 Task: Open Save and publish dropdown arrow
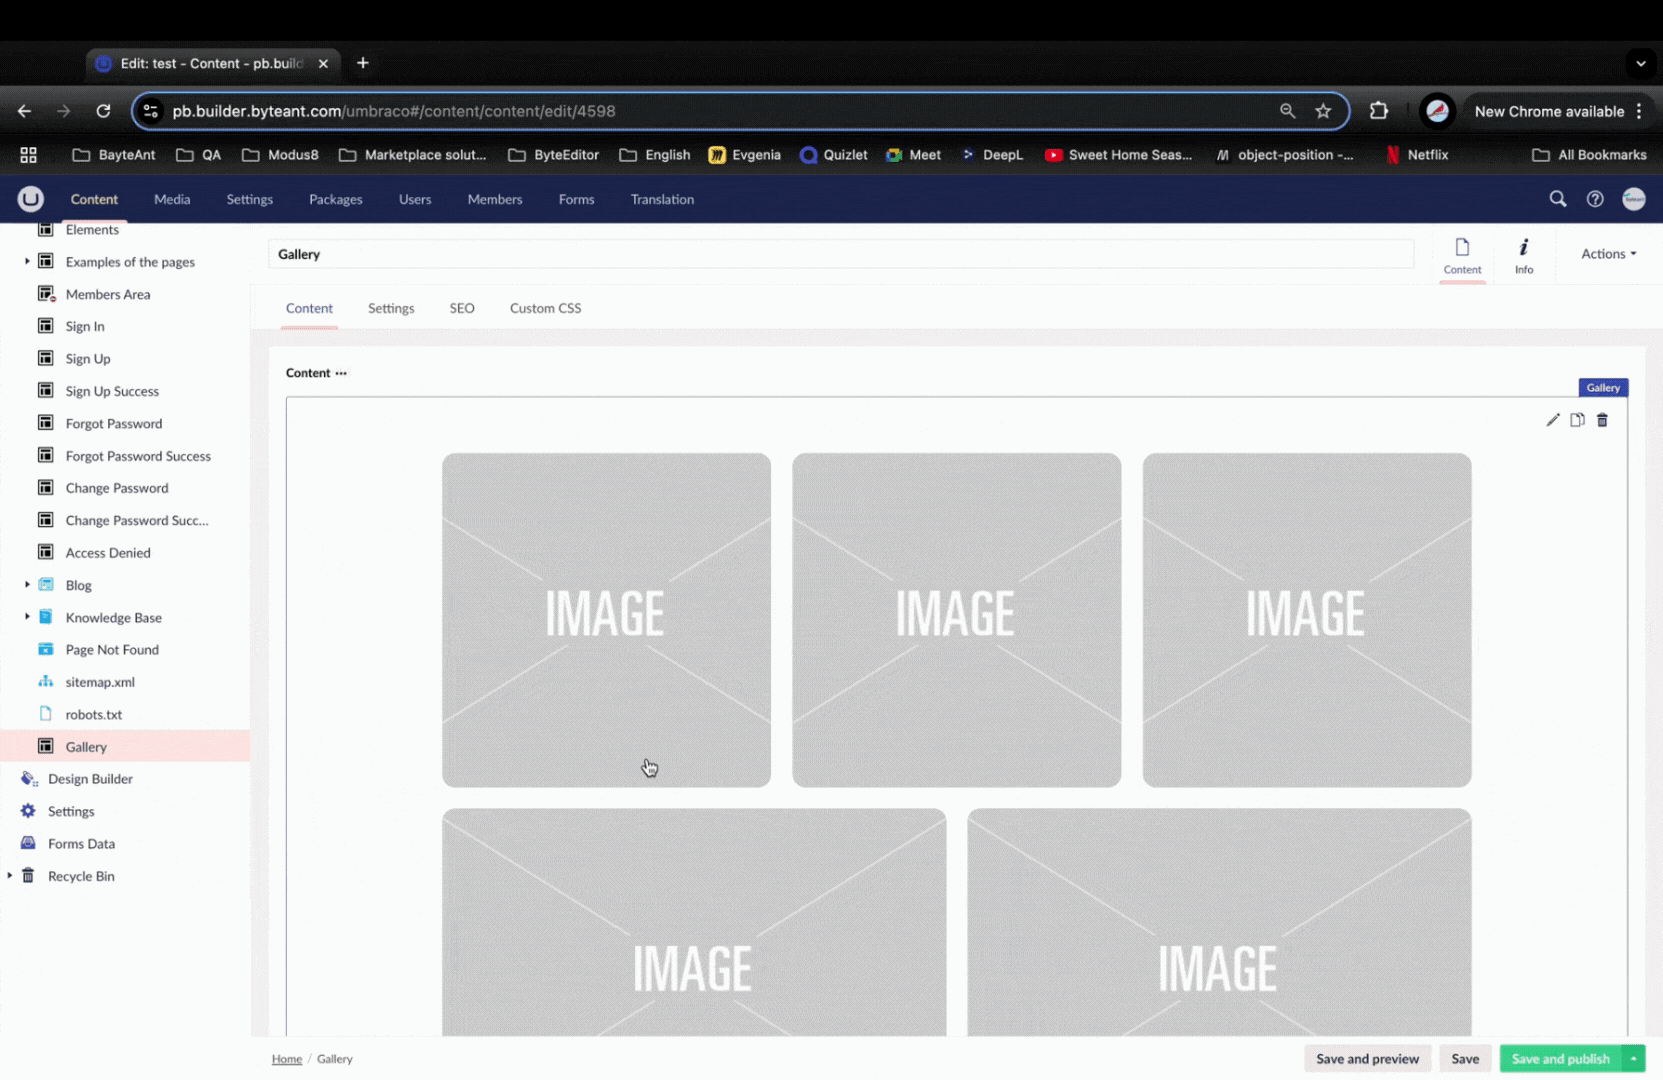click(x=1634, y=1059)
